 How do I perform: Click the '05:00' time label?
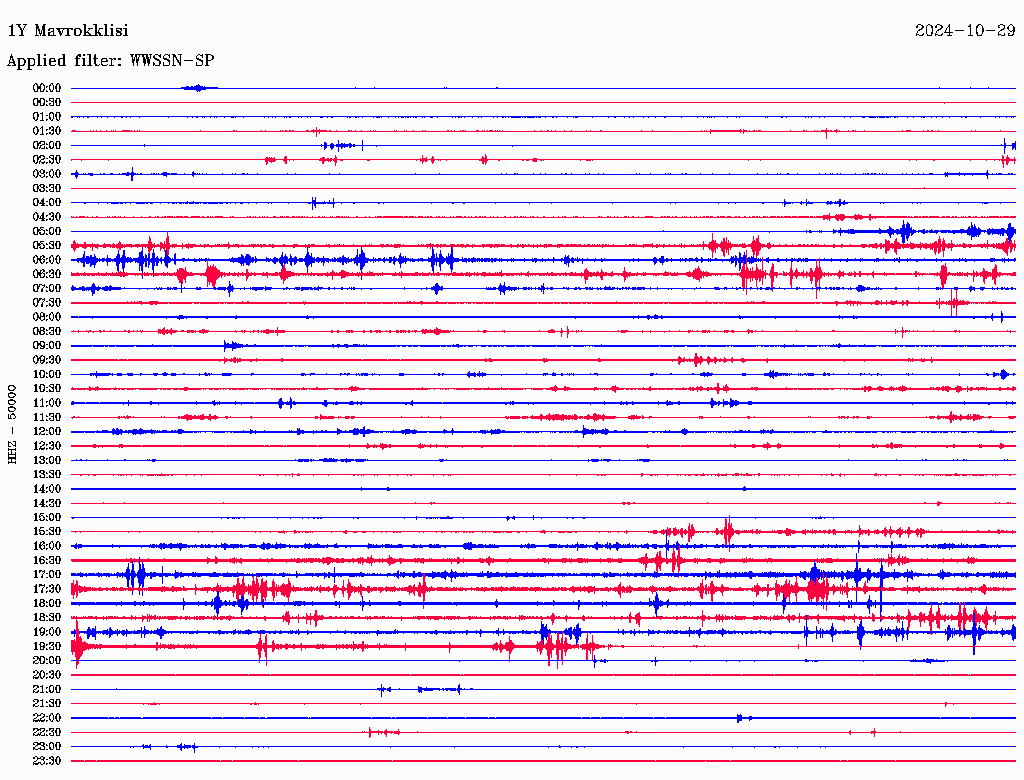(x=46, y=232)
